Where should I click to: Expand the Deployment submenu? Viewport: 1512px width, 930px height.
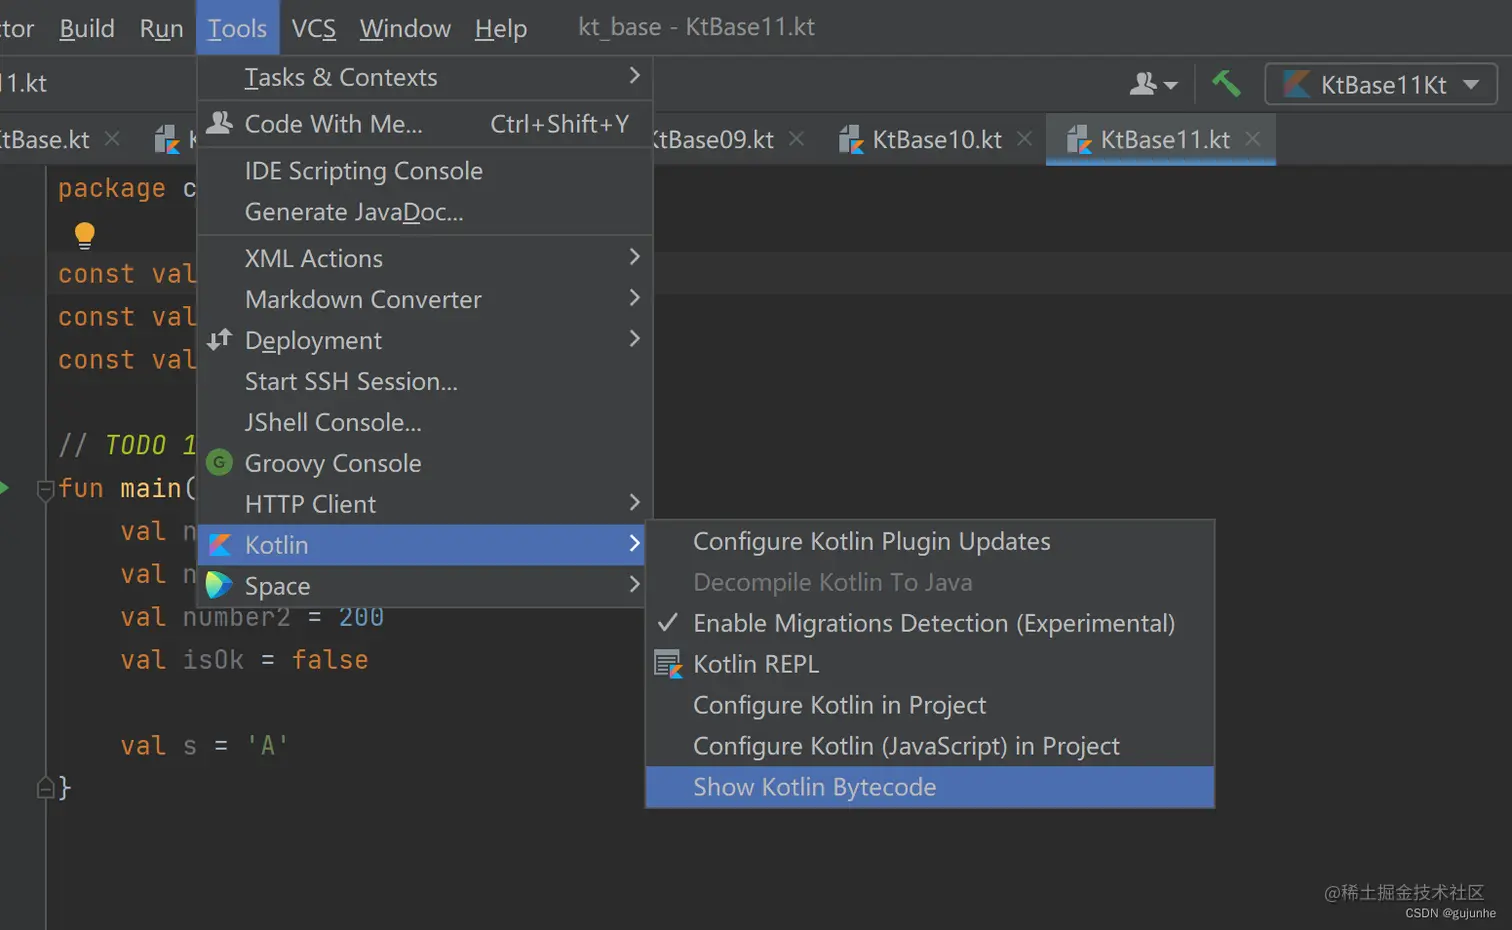tap(425, 340)
